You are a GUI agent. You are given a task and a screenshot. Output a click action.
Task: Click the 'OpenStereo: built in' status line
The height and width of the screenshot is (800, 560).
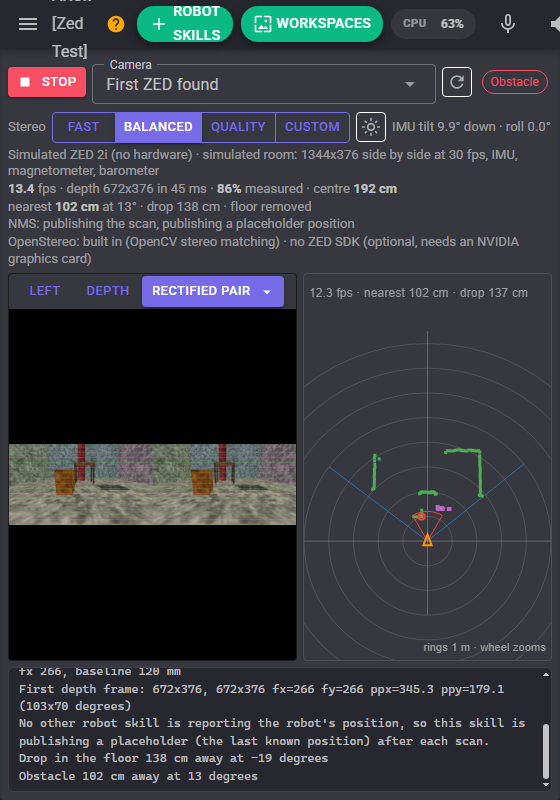pyautogui.click(x=263, y=250)
